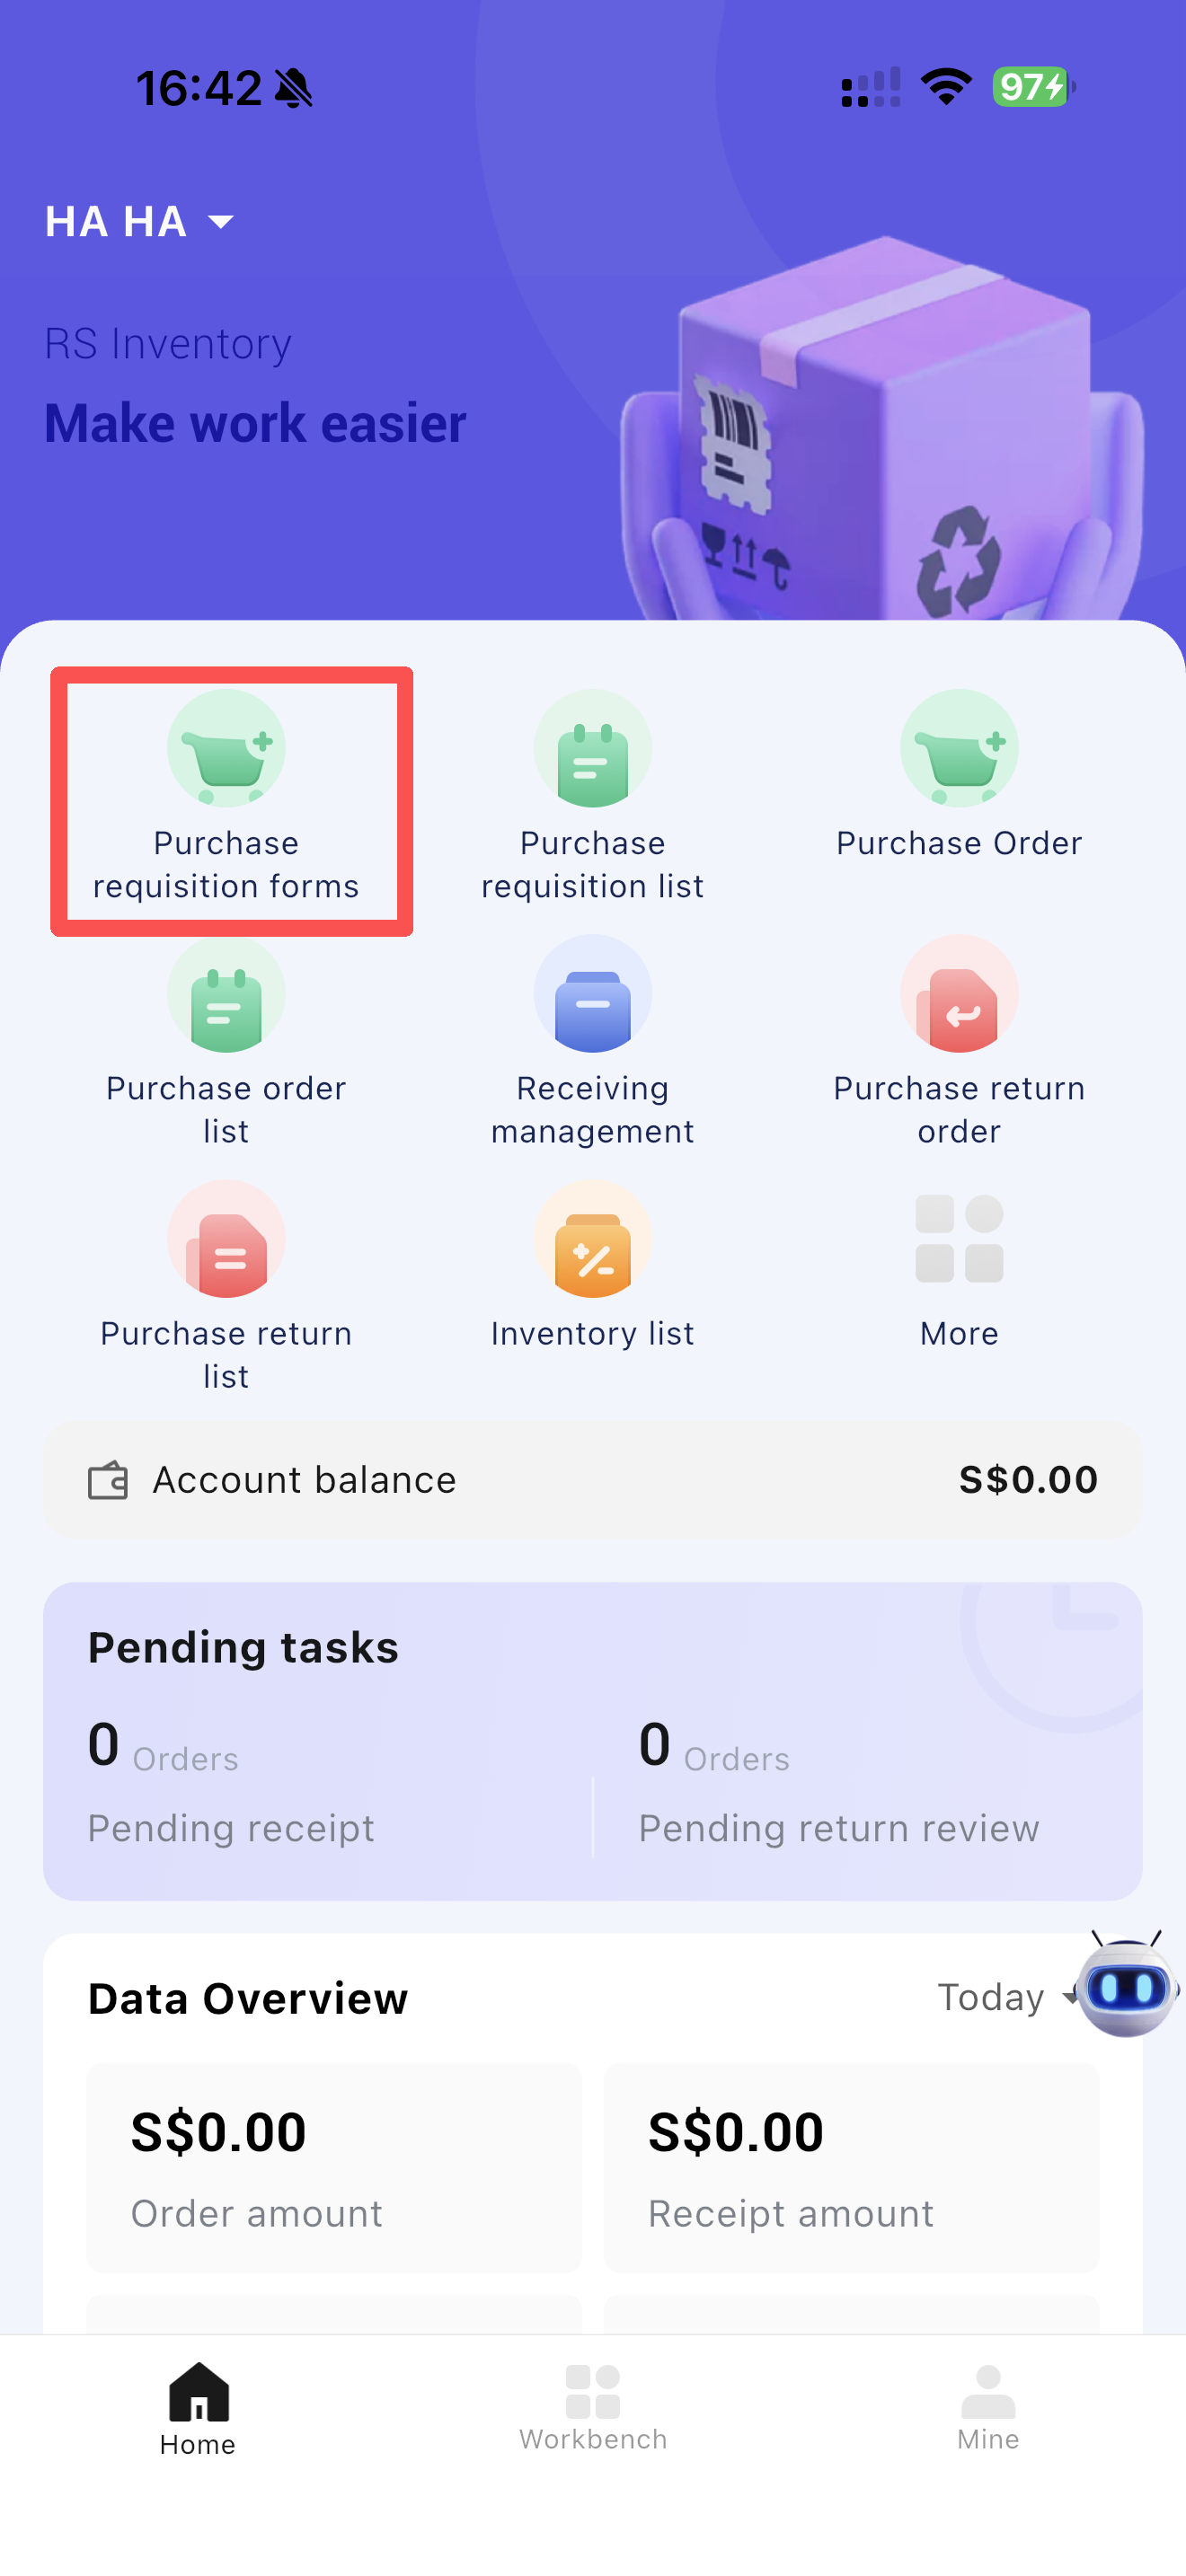Tap the Purchase Order cart icon

pos(958,749)
